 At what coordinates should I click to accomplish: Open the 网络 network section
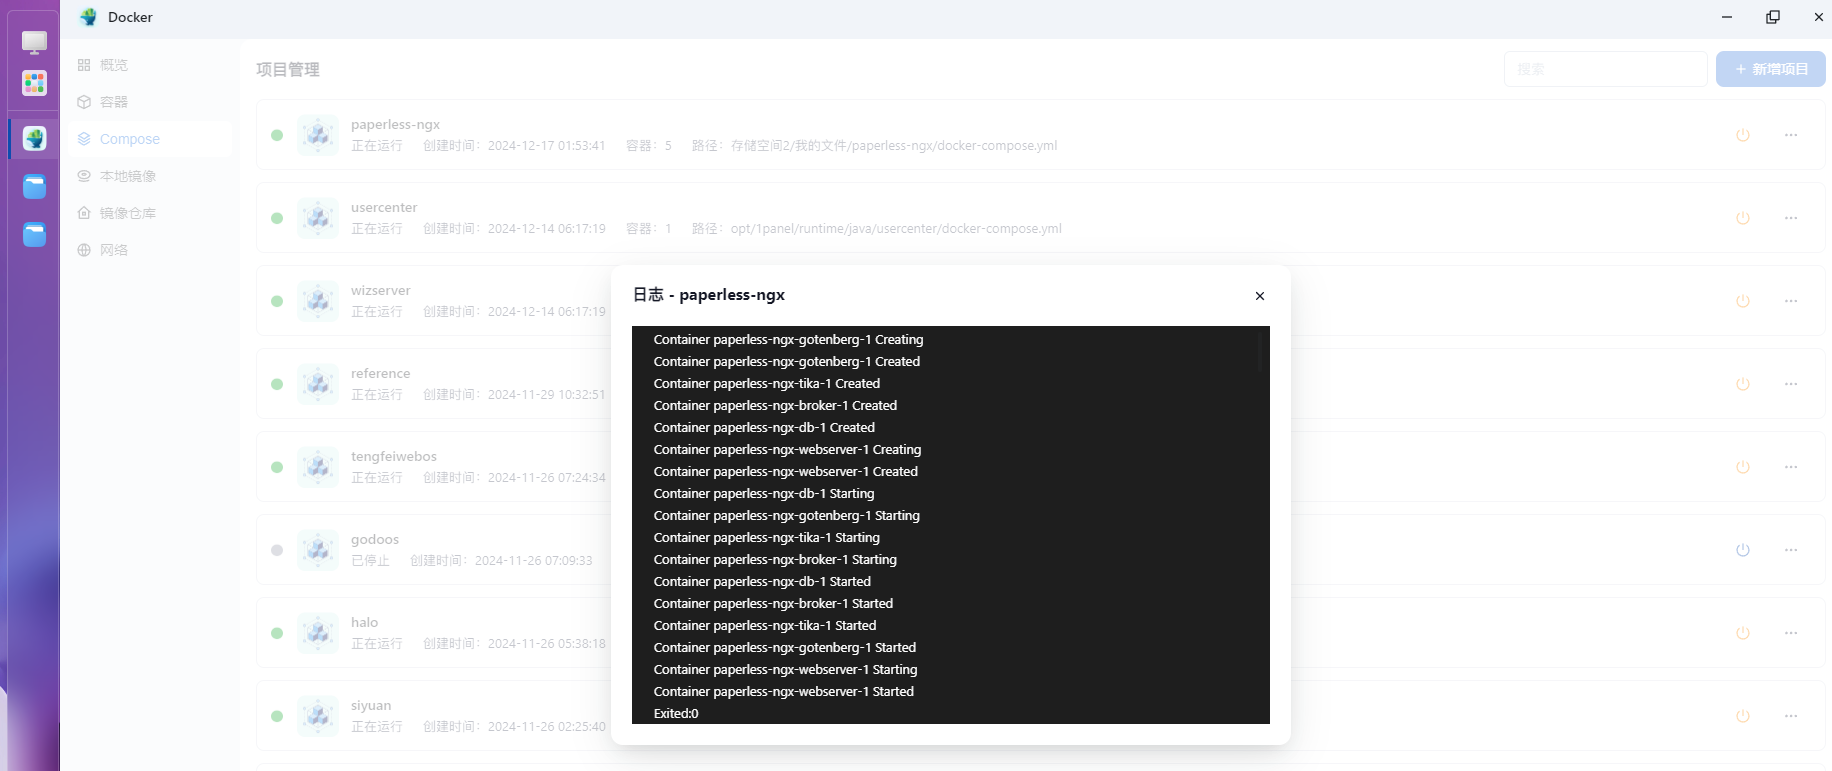tap(150, 250)
